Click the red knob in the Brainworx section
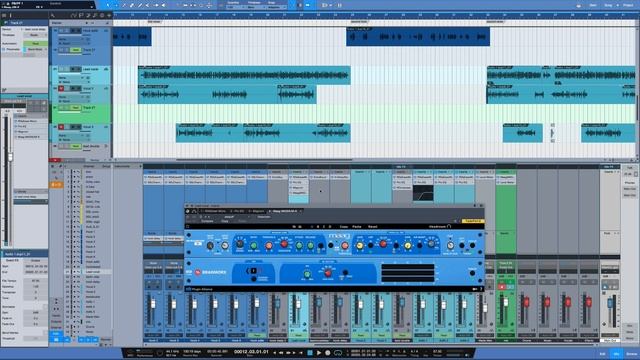Screen dimensions: 640x360 pos(328,273)
